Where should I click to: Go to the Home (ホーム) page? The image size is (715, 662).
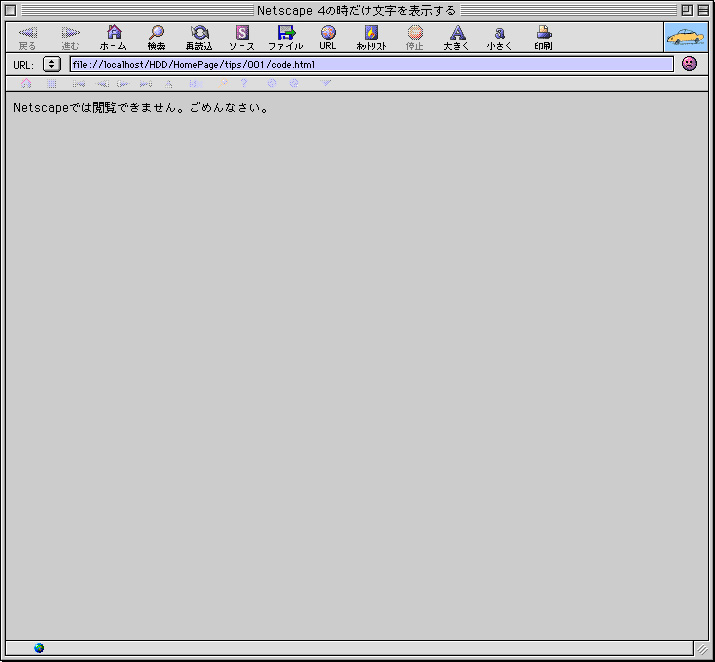click(113, 38)
